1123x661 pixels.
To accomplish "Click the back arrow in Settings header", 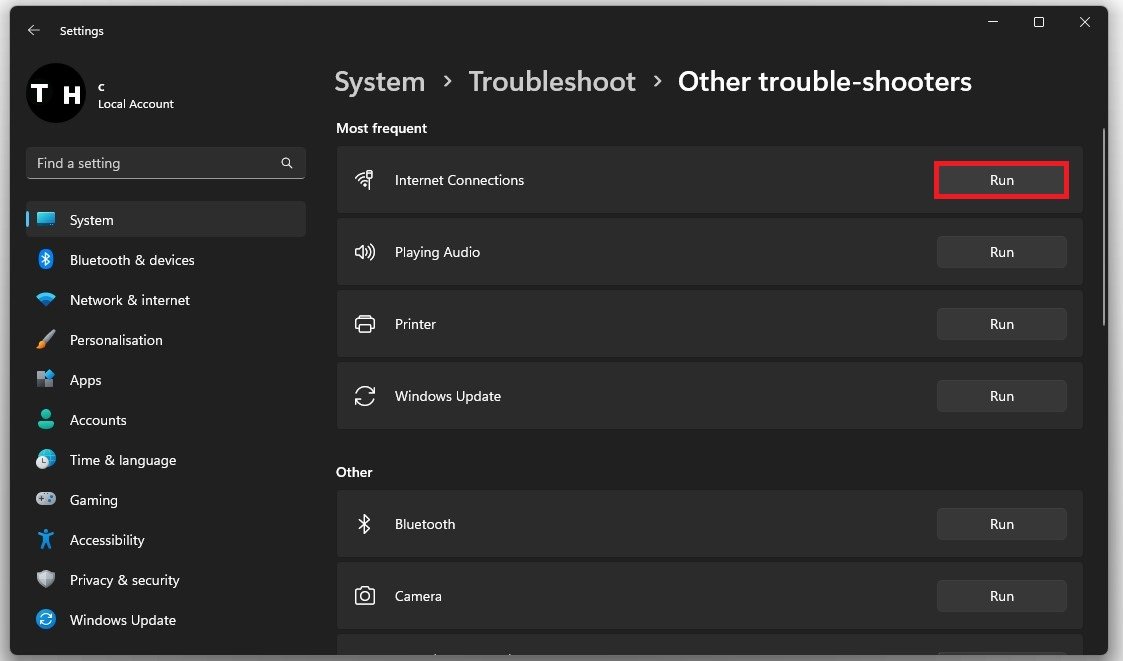I will pos(34,31).
